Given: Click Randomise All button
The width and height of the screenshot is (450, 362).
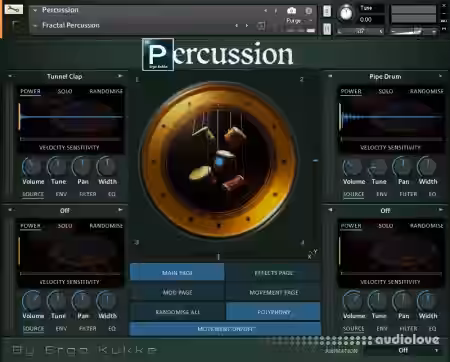Looking at the screenshot, I should point(177,312).
